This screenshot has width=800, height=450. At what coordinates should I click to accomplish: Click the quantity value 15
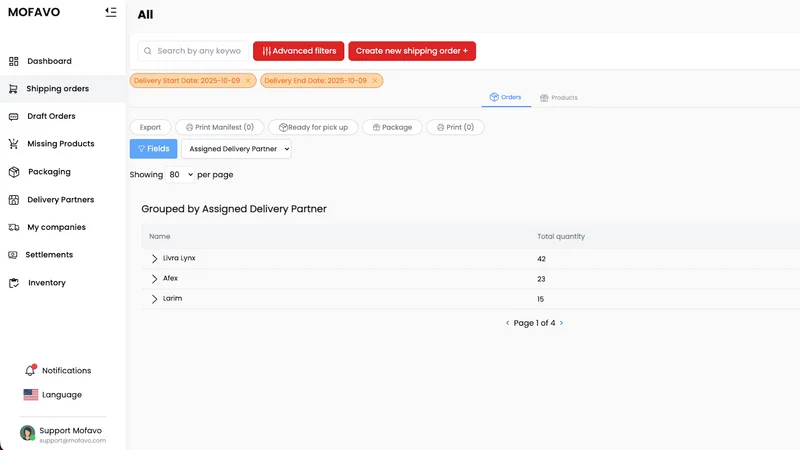click(x=540, y=299)
